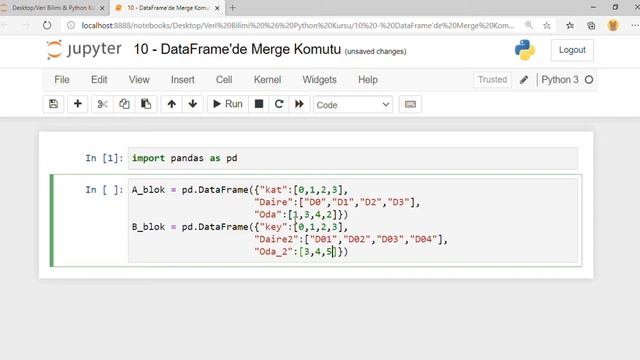Viewport: 640px width, 360px height.
Task: Log out using the Logout button
Action: click(572, 50)
